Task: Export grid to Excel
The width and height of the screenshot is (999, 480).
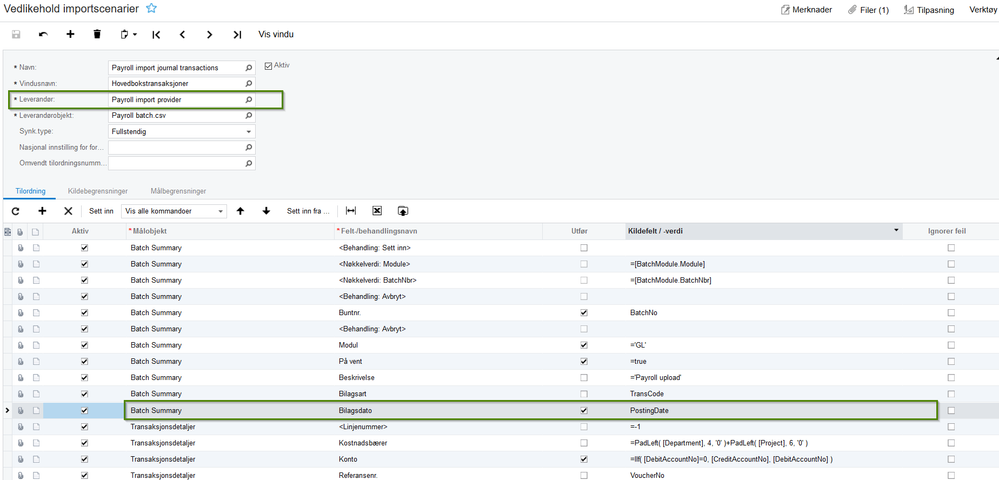Action: 377,211
